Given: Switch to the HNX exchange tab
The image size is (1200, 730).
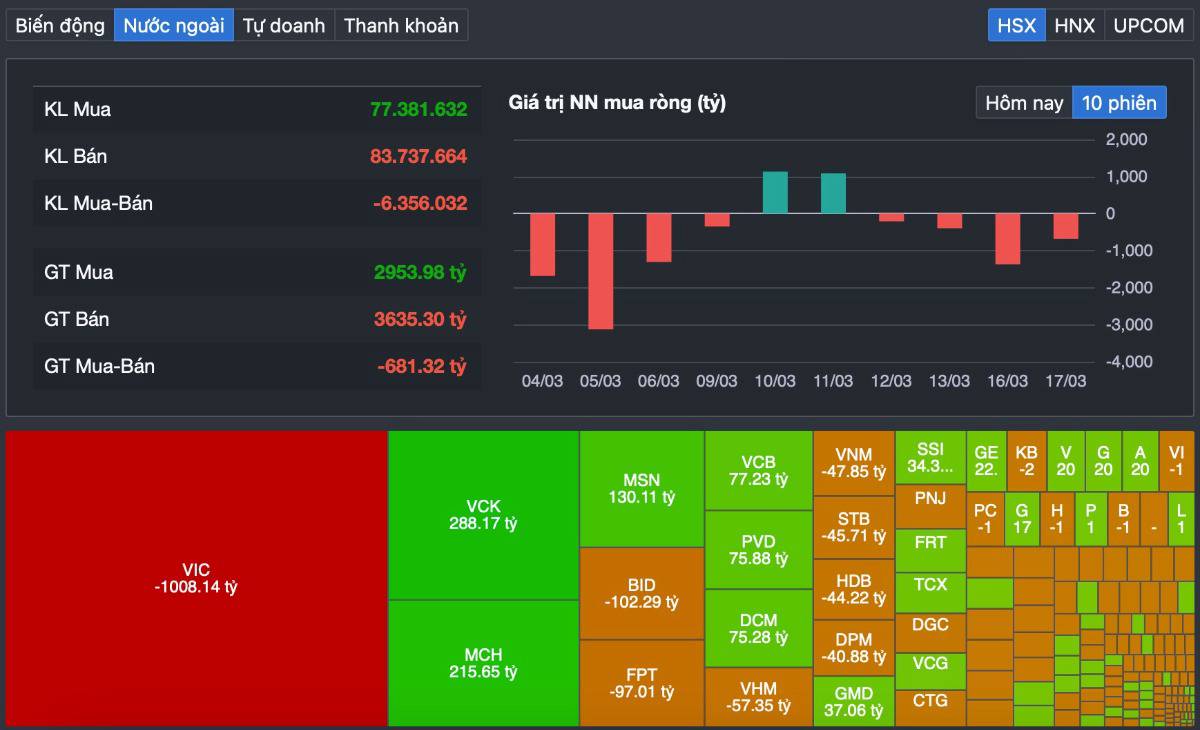Looking at the screenshot, I should 1075,25.
